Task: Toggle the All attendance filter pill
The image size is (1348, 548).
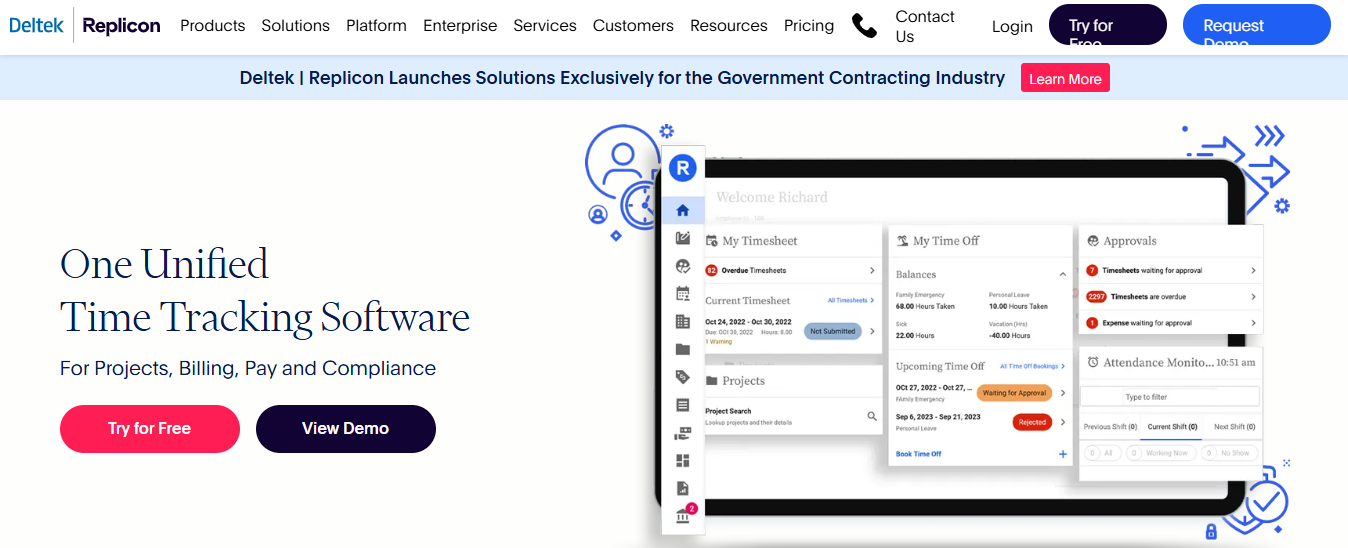Action: click(x=1100, y=453)
